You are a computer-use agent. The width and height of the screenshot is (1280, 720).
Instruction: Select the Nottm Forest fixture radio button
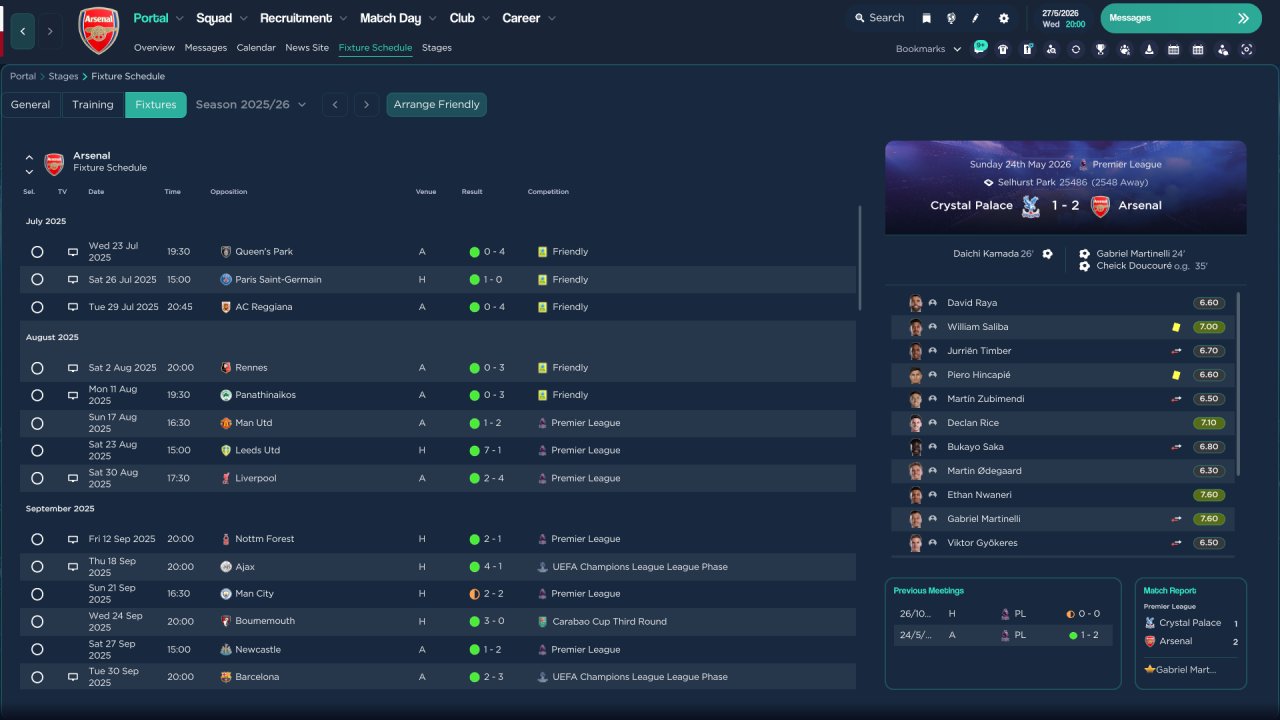(37, 539)
